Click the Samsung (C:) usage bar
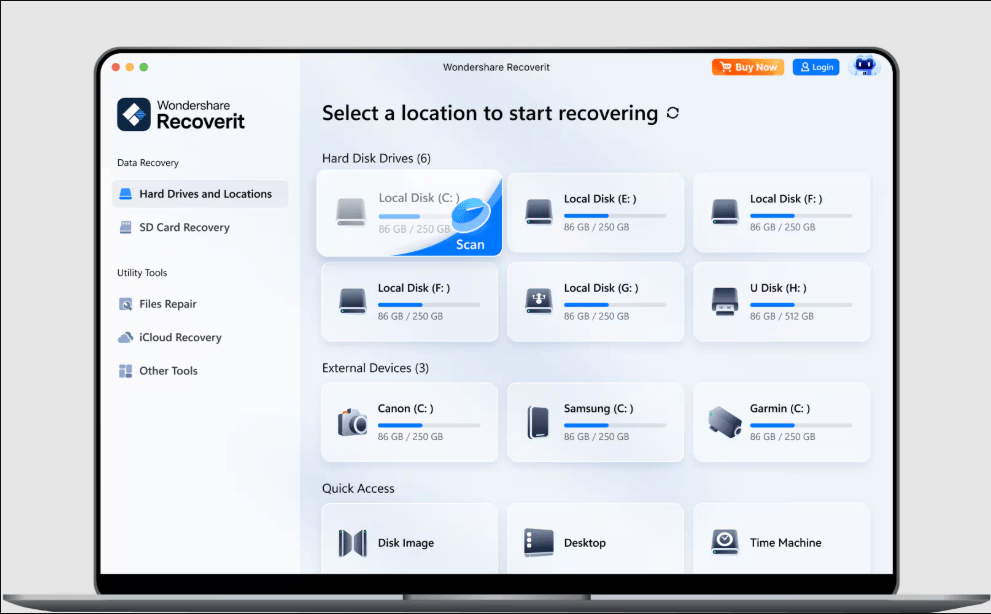 click(x=615, y=426)
